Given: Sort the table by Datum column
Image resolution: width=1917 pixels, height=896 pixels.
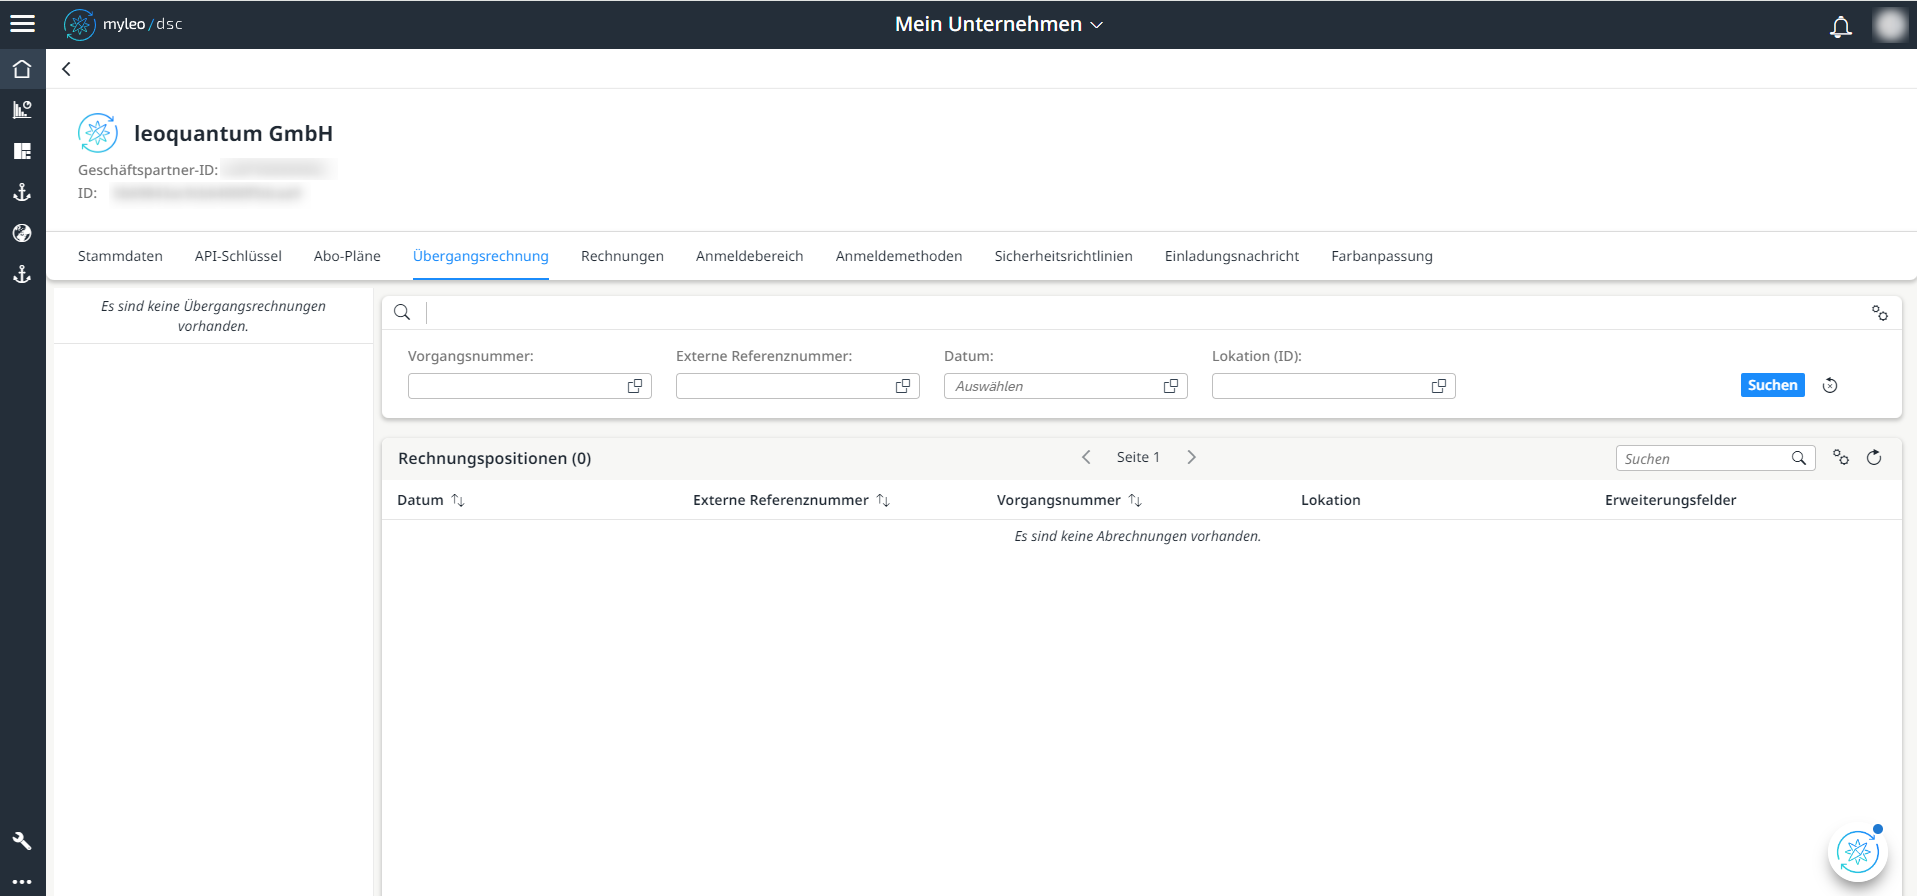Looking at the screenshot, I should click(458, 500).
